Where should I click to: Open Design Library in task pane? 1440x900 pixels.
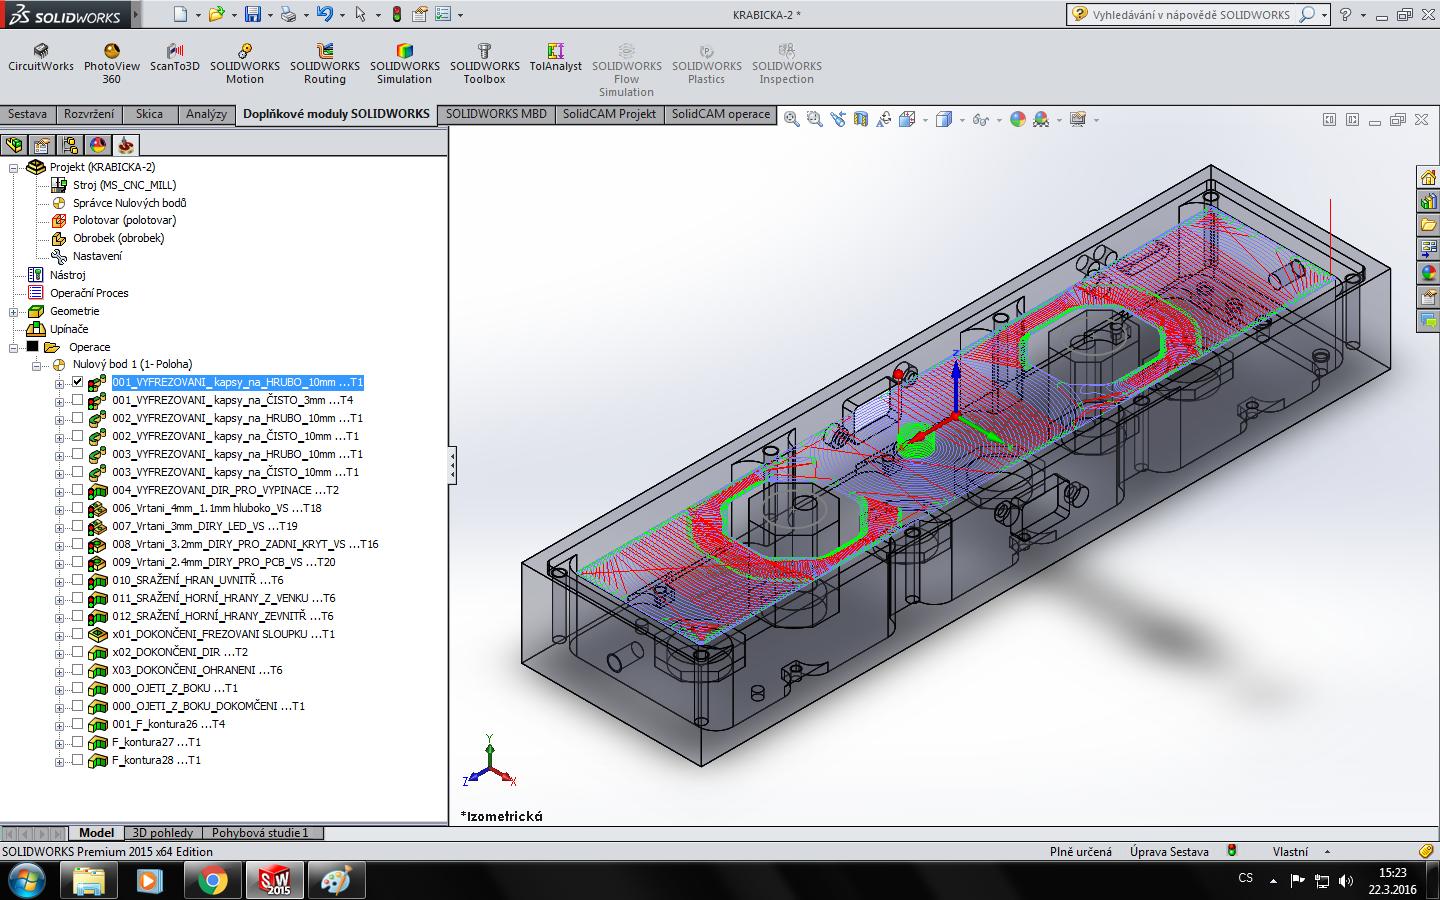pyautogui.click(x=1428, y=201)
